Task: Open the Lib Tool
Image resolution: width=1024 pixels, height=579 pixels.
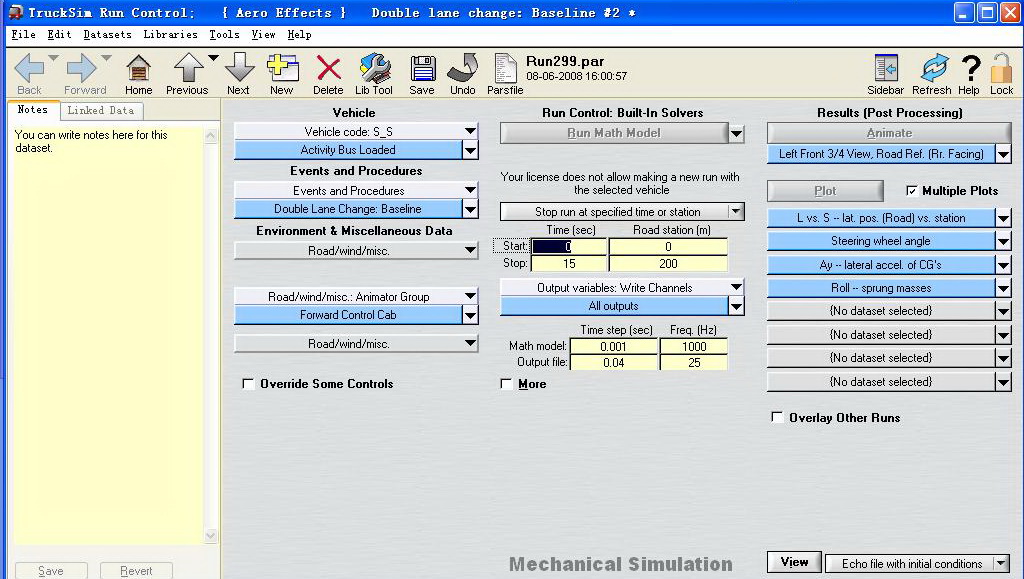Action: pos(375,68)
